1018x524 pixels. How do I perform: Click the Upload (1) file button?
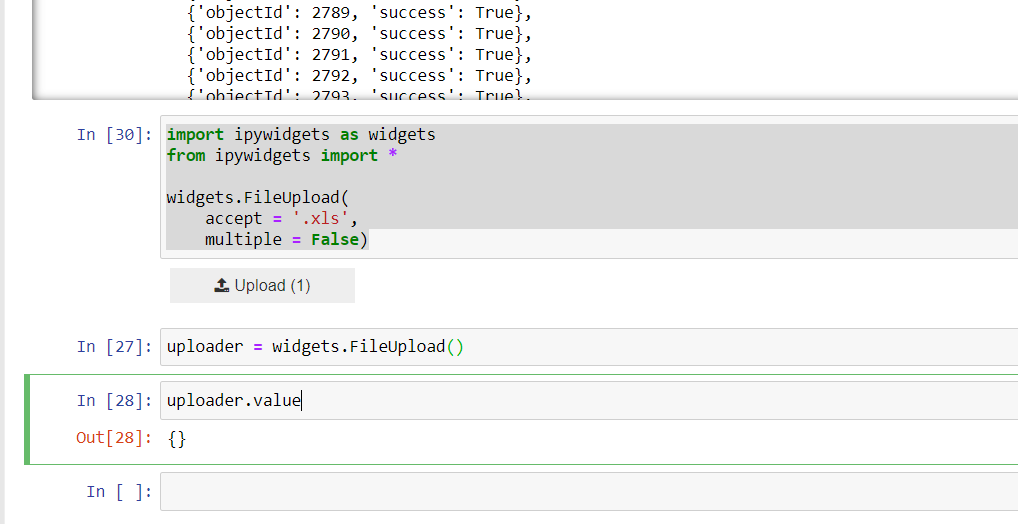point(262,286)
